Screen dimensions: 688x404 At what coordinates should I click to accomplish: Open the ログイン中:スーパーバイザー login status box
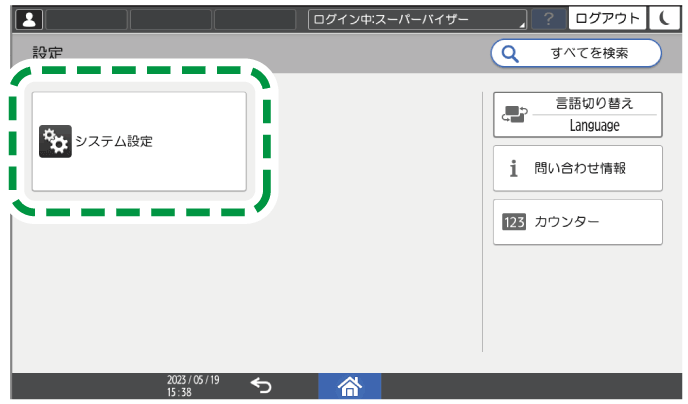coord(417,20)
